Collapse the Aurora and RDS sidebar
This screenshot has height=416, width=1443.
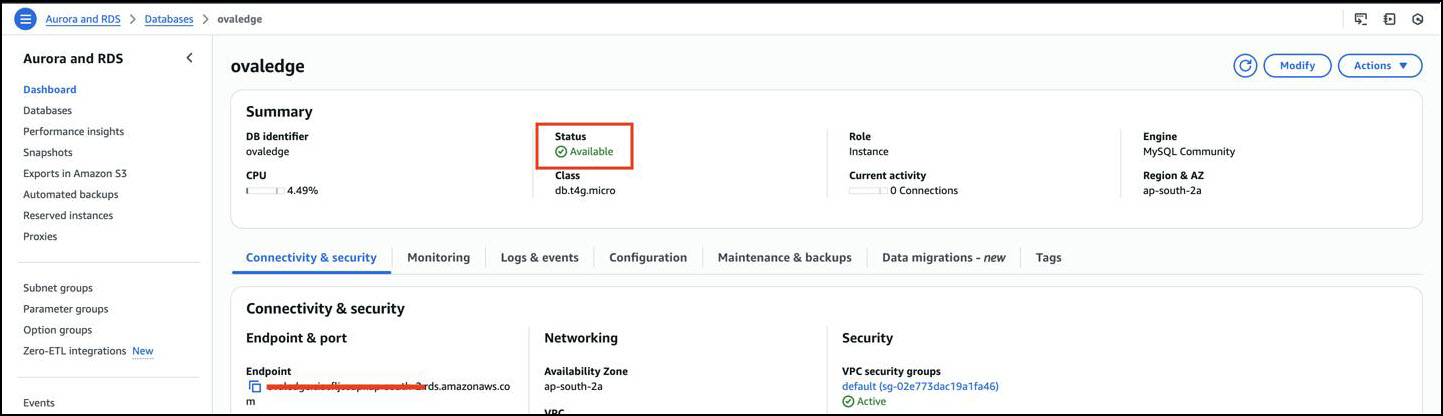click(x=190, y=58)
